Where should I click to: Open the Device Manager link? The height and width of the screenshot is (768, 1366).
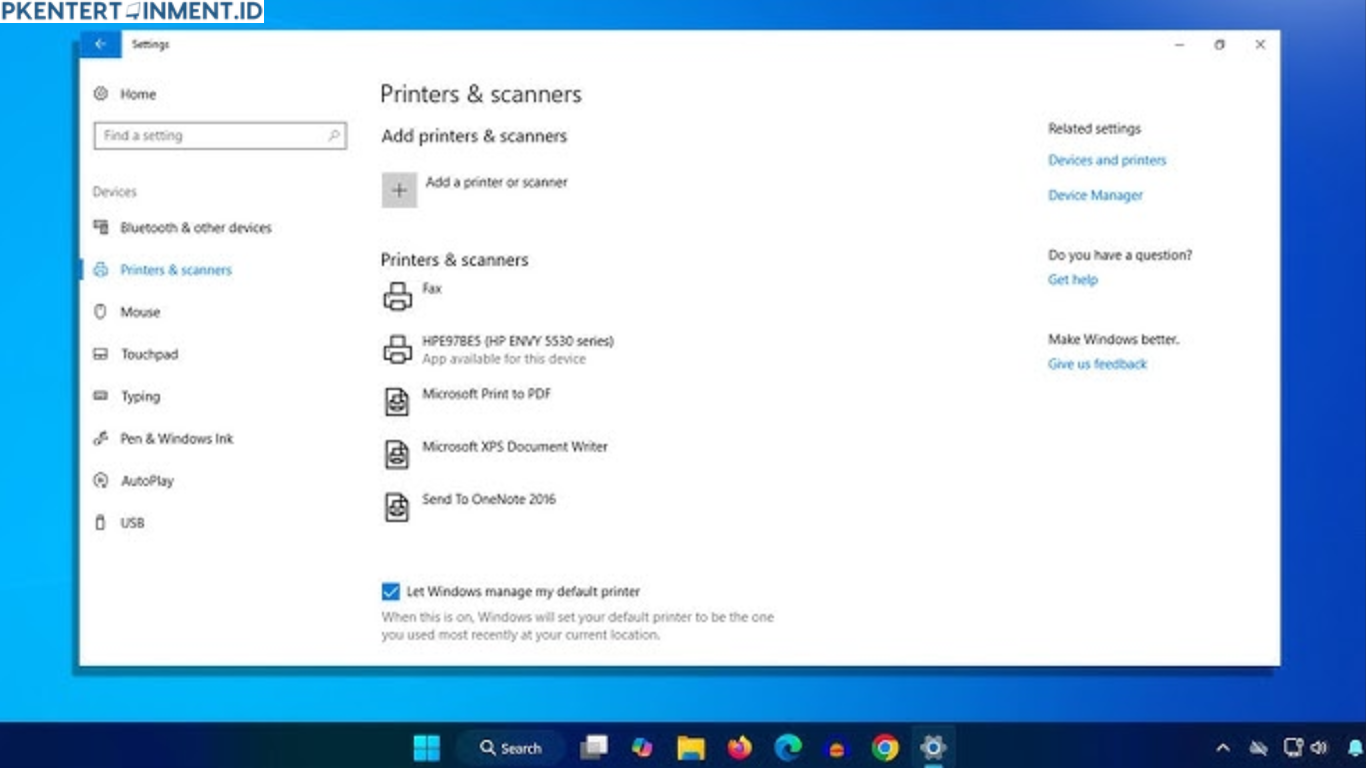click(x=1095, y=195)
